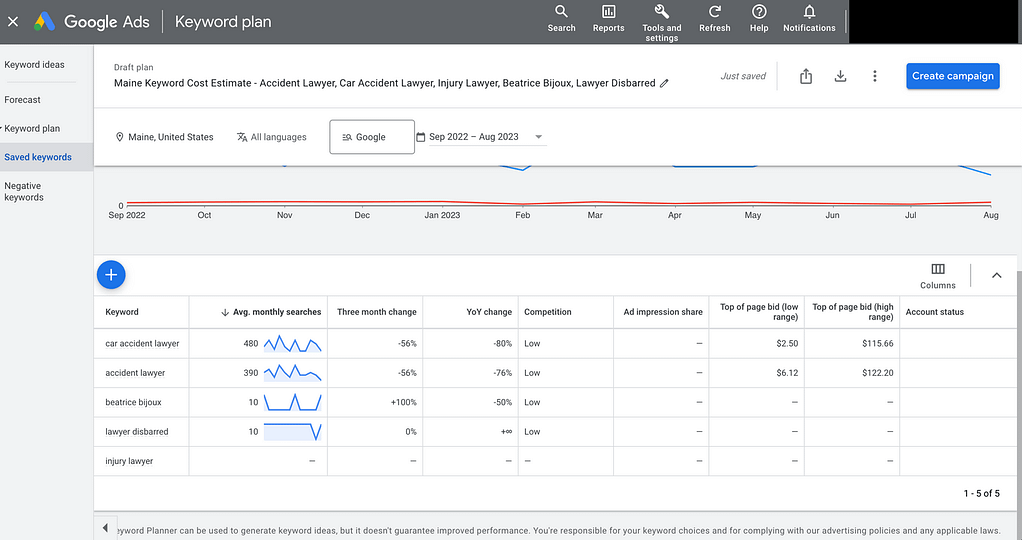Open the Columns selector
This screenshot has height=540, width=1022.
938,276
